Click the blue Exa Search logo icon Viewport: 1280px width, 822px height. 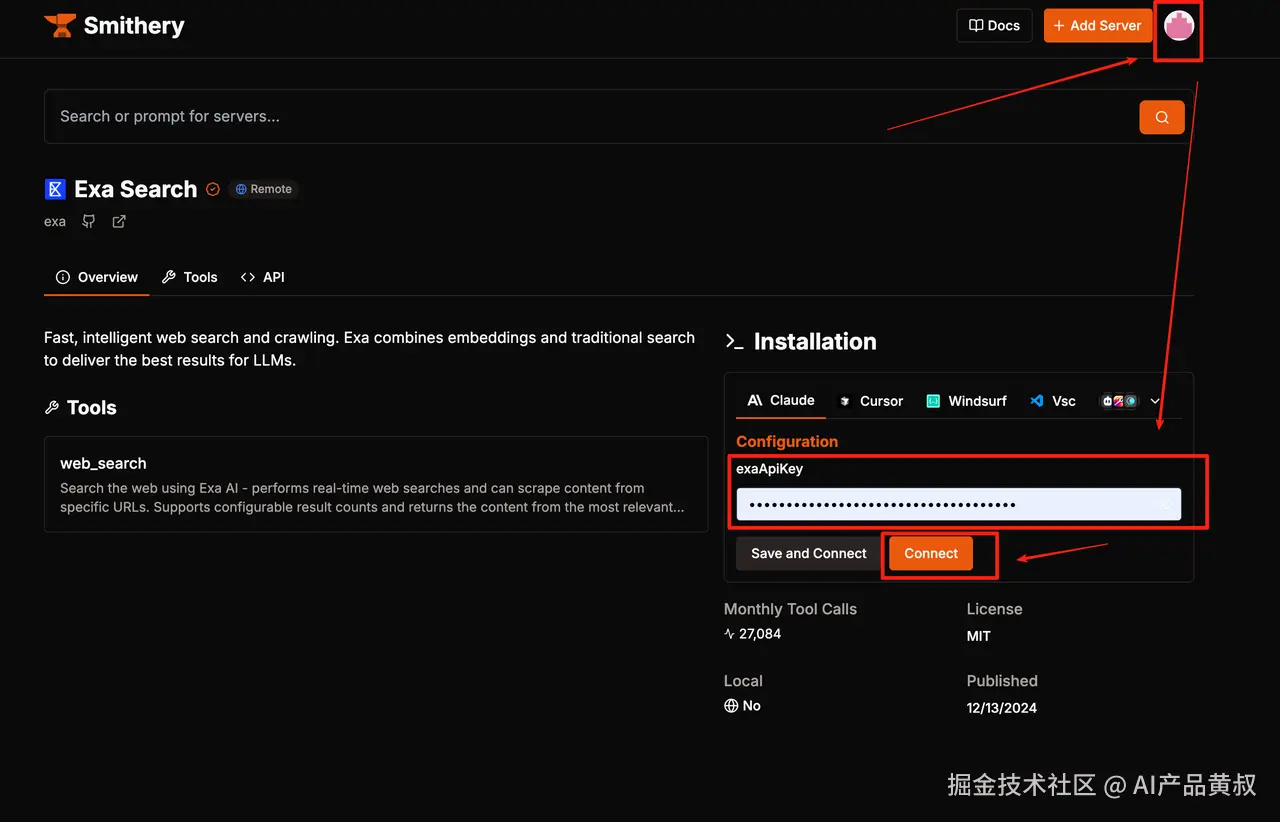click(55, 189)
